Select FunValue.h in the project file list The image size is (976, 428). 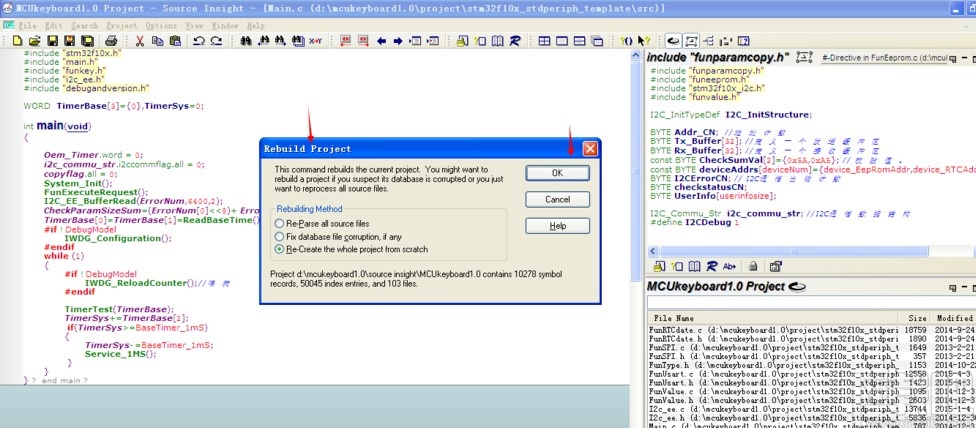tap(774, 401)
